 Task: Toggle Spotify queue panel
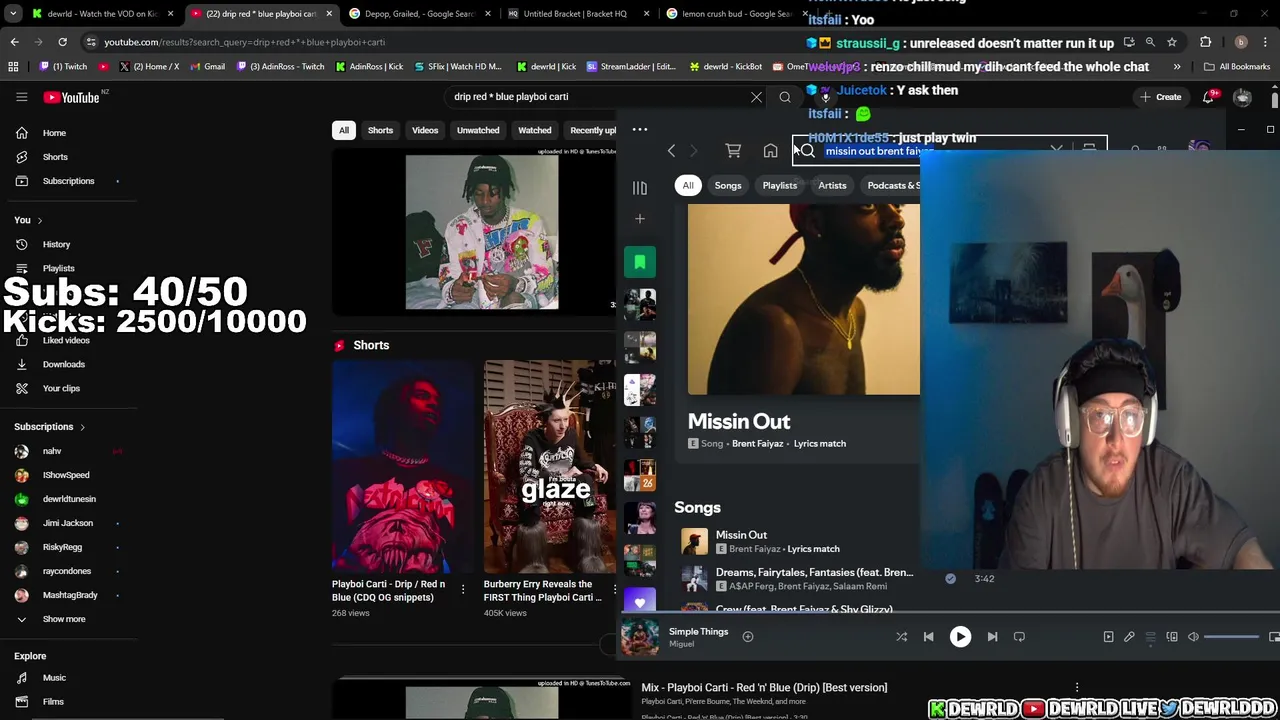1151,637
